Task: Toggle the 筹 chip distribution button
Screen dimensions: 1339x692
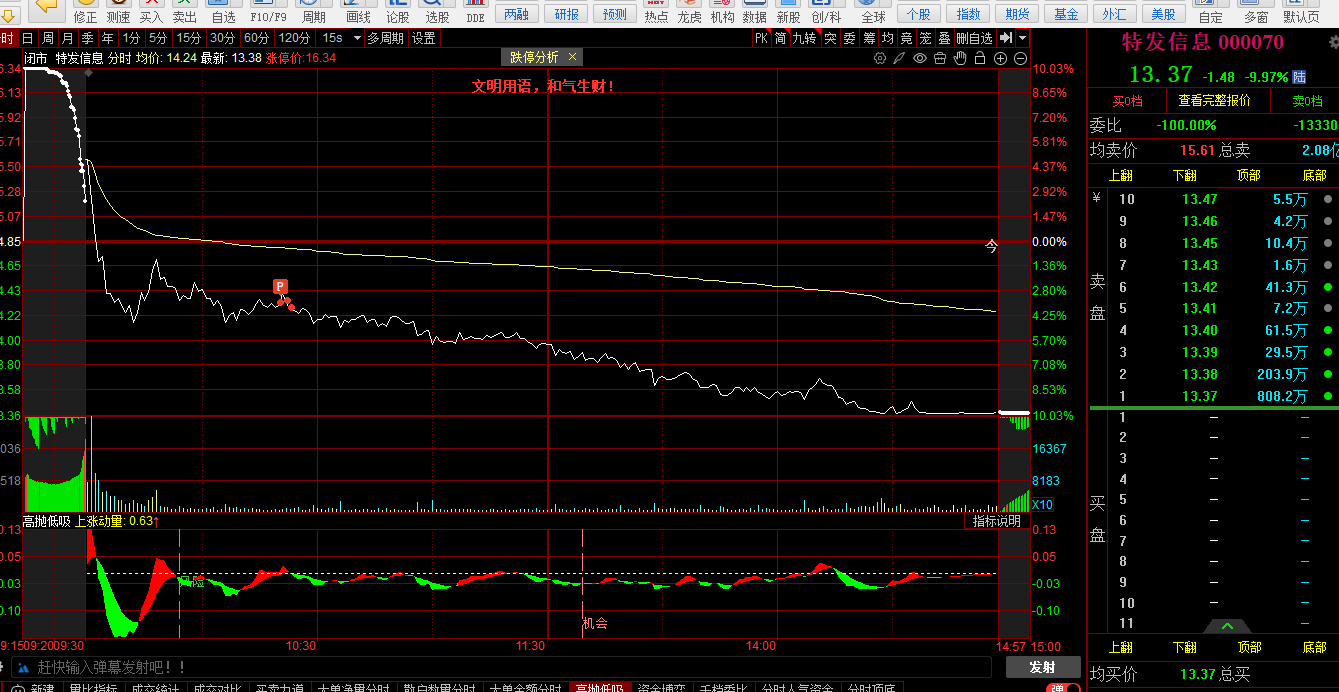Action: 869,38
